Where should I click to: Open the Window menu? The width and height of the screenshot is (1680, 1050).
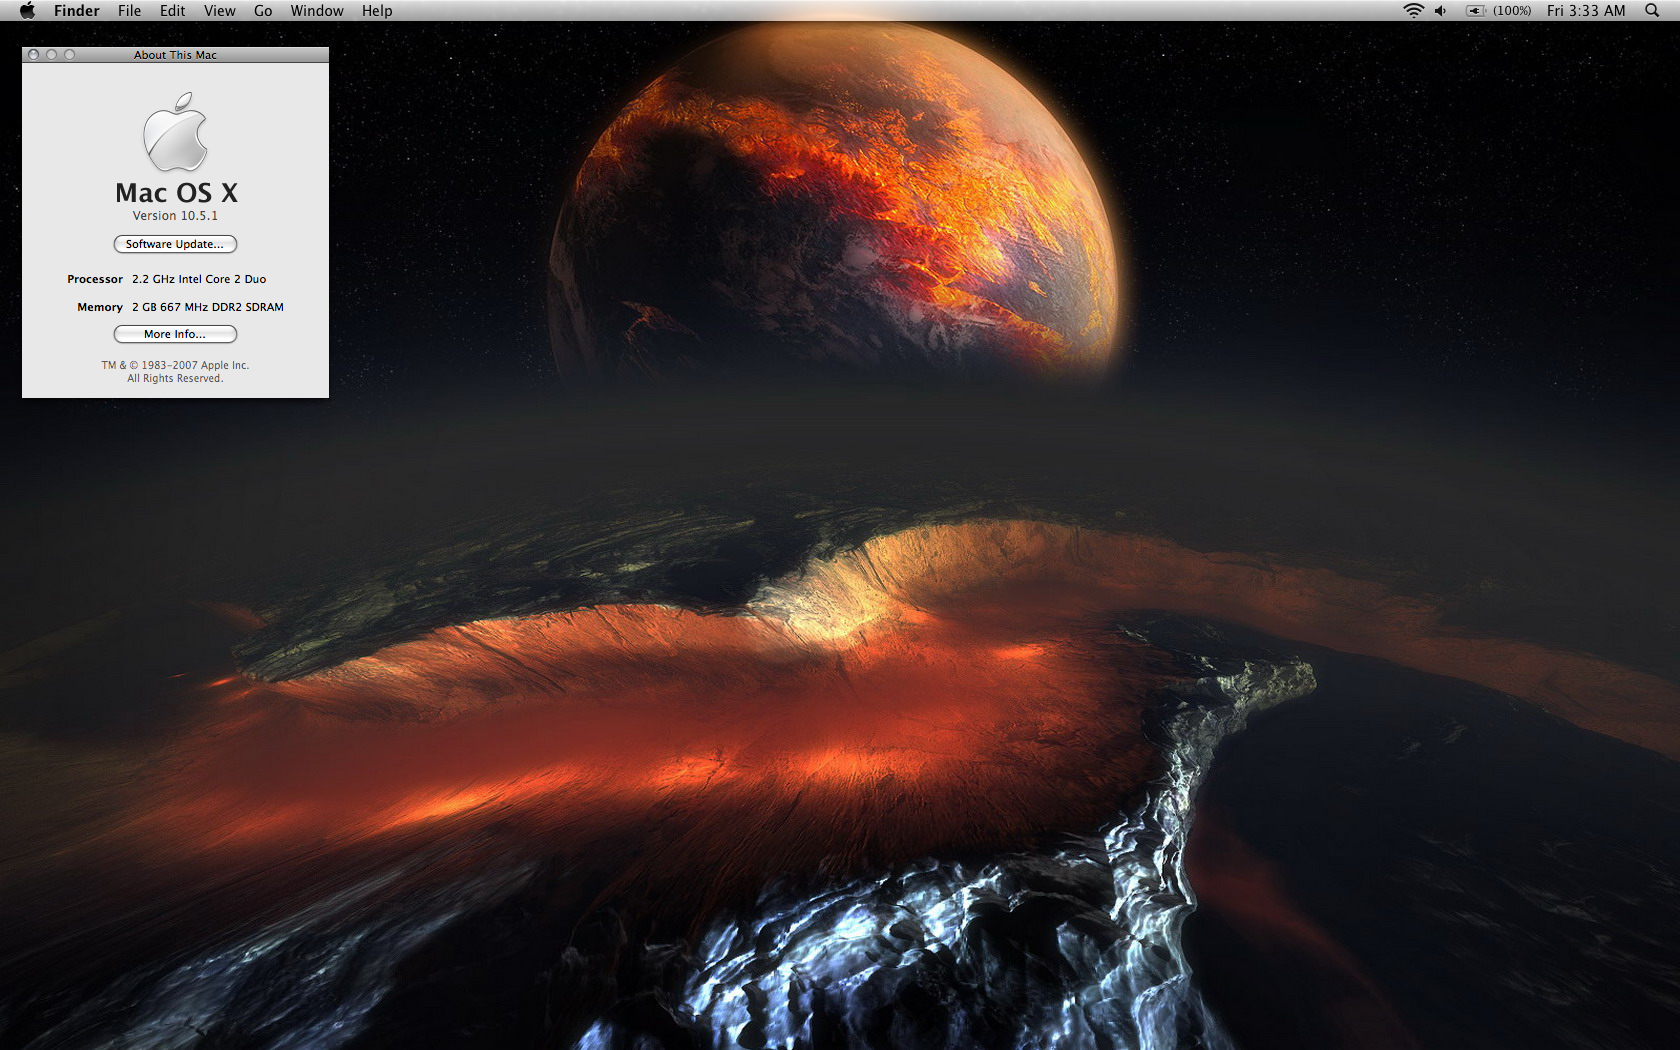[x=317, y=11]
